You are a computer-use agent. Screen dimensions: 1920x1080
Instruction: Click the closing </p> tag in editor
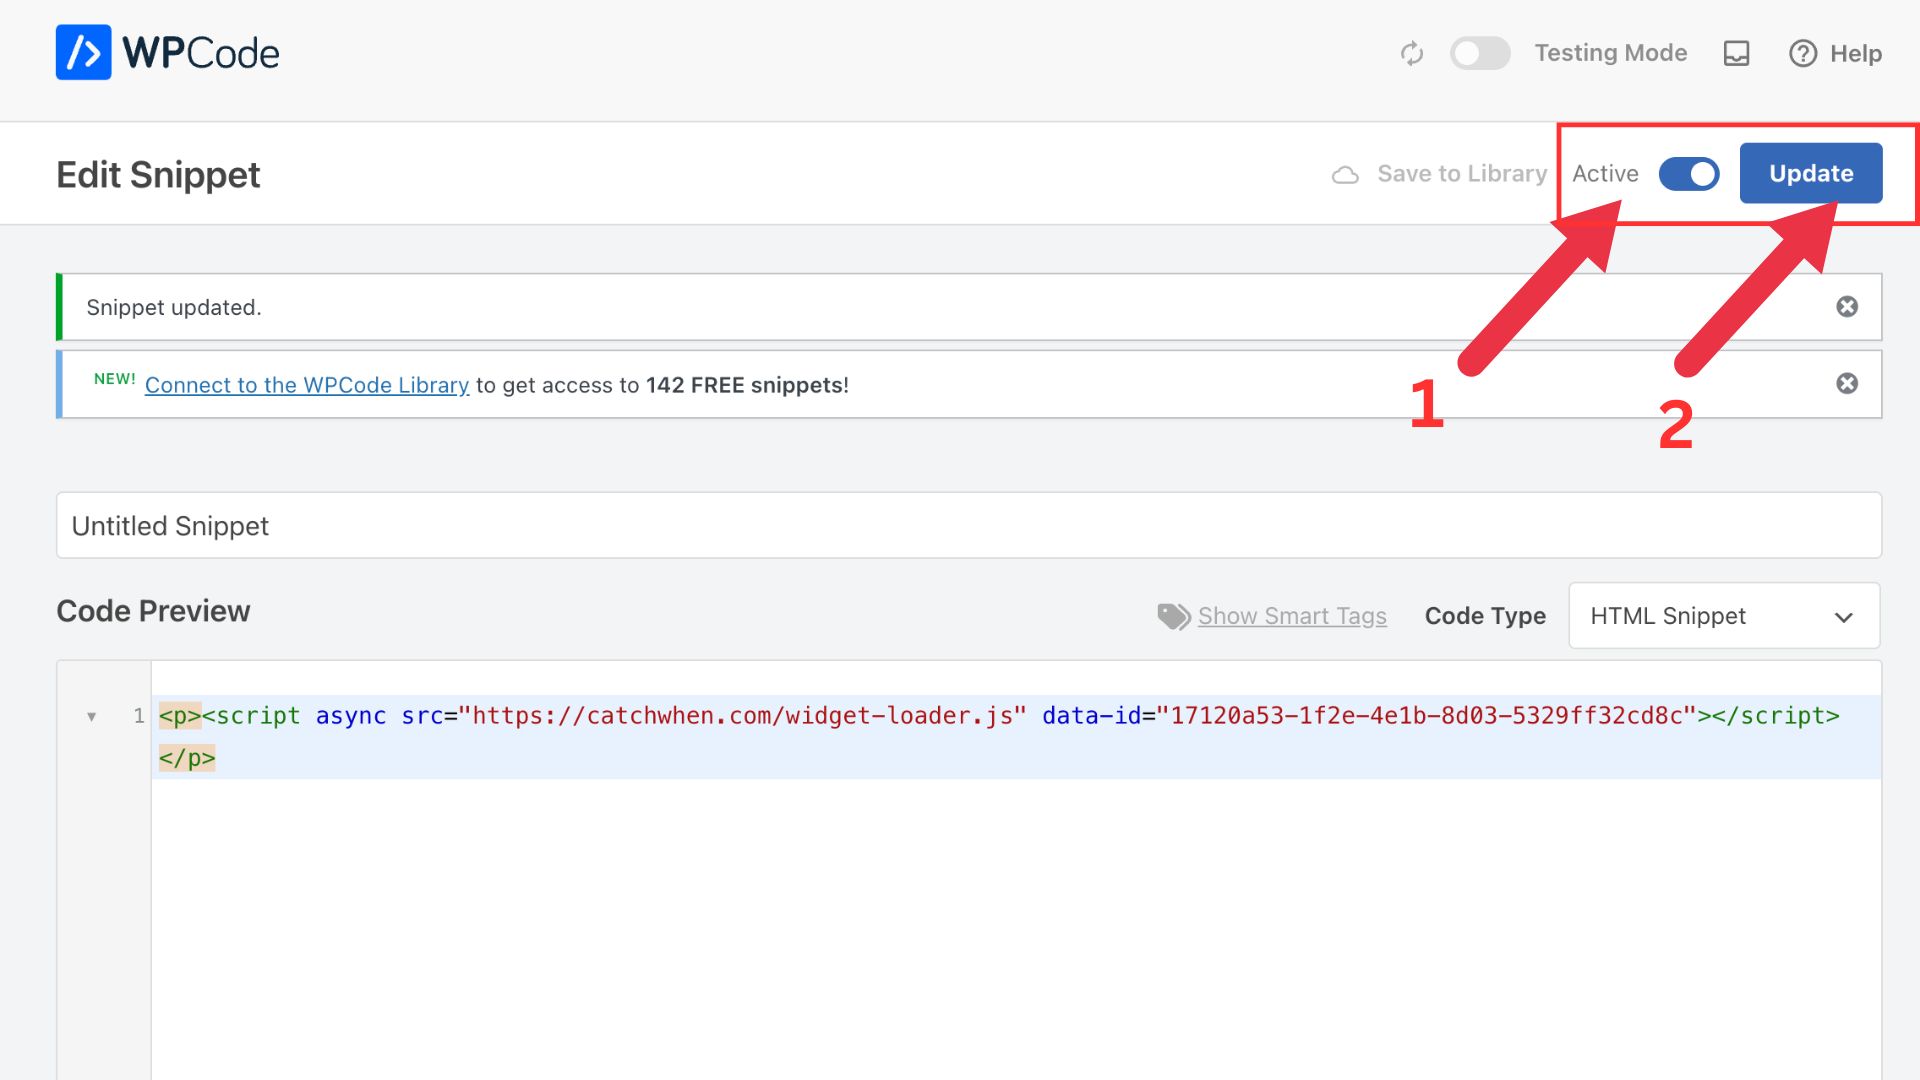(187, 758)
